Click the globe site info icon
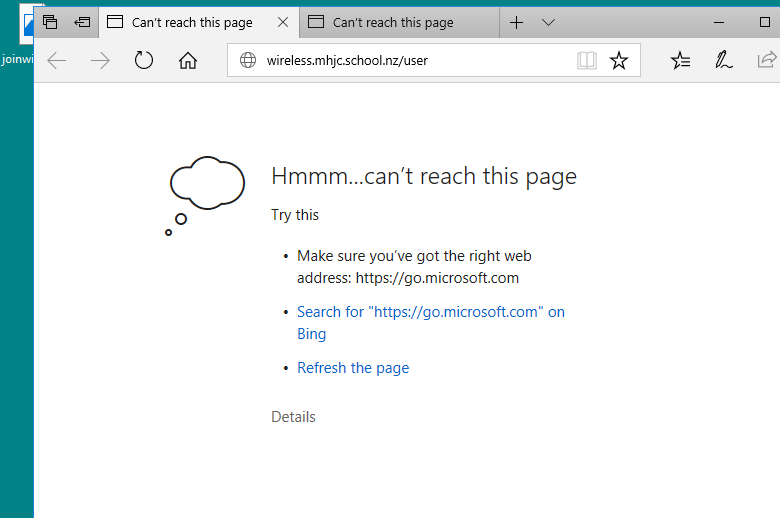This screenshot has width=780, height=518. pos(248,60)
